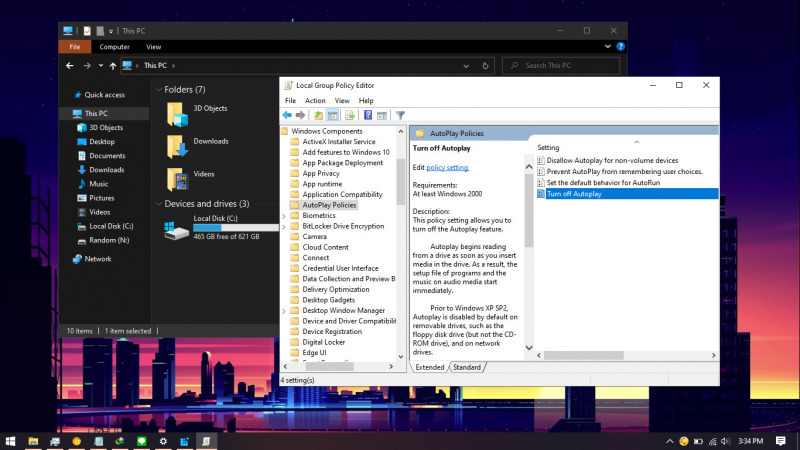Select Set the default behavior for AutoRun
The width and height of the screenshot is (800, 450).
point(603,183)
